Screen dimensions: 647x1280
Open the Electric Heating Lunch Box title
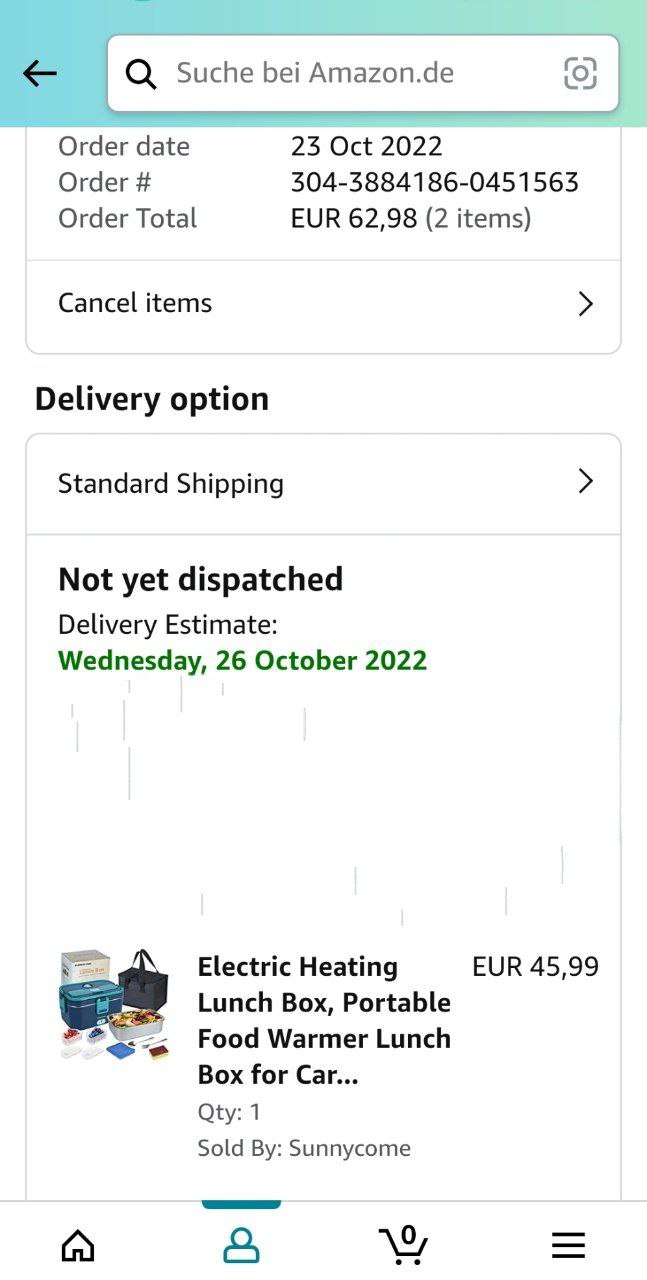324,1021
